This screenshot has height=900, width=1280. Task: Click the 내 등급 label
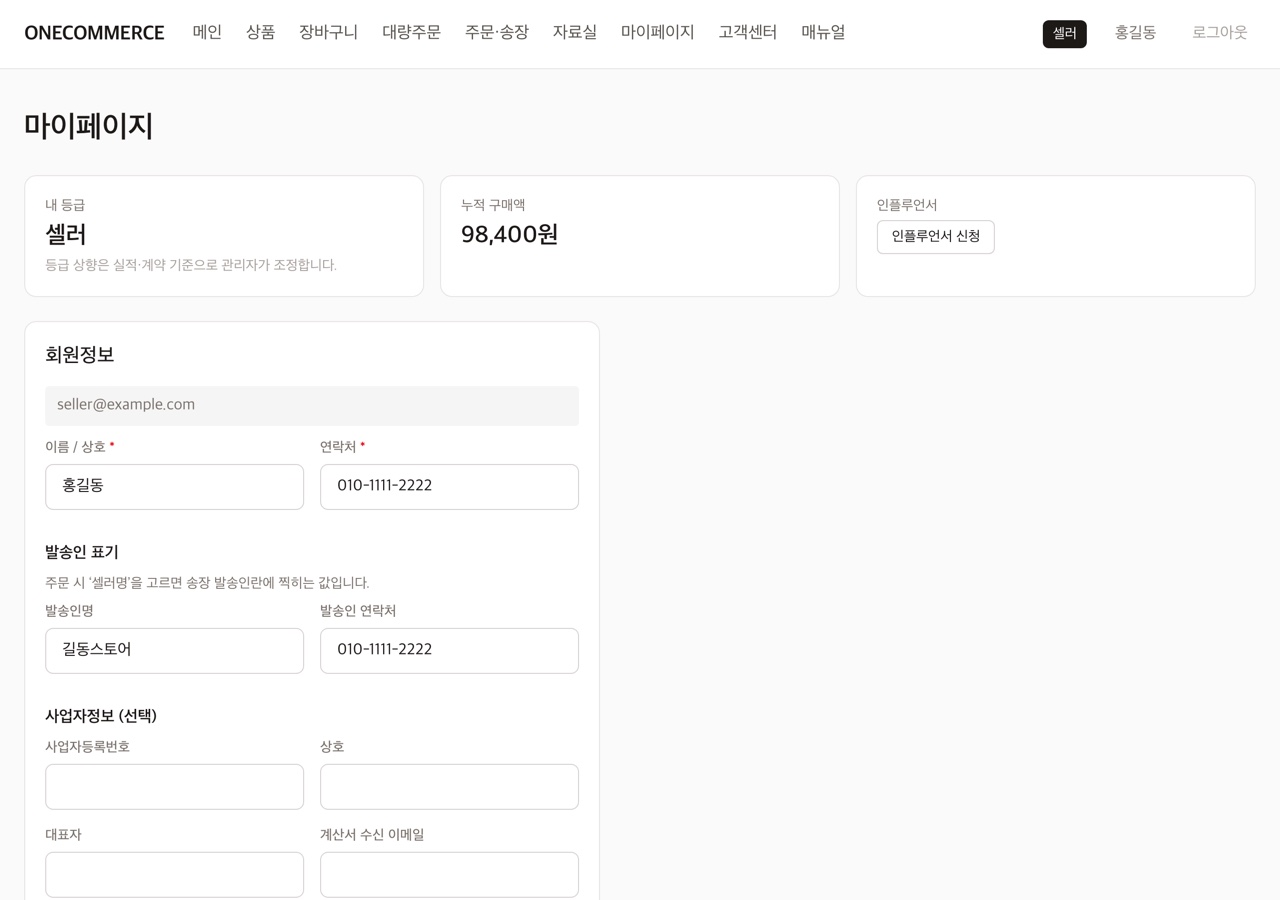click(x=65, y=205)
